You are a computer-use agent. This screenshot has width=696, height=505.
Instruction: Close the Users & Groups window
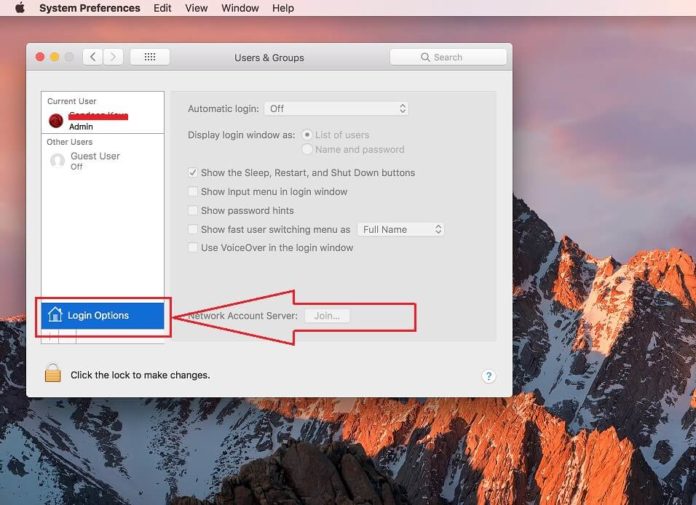point(40,57)
